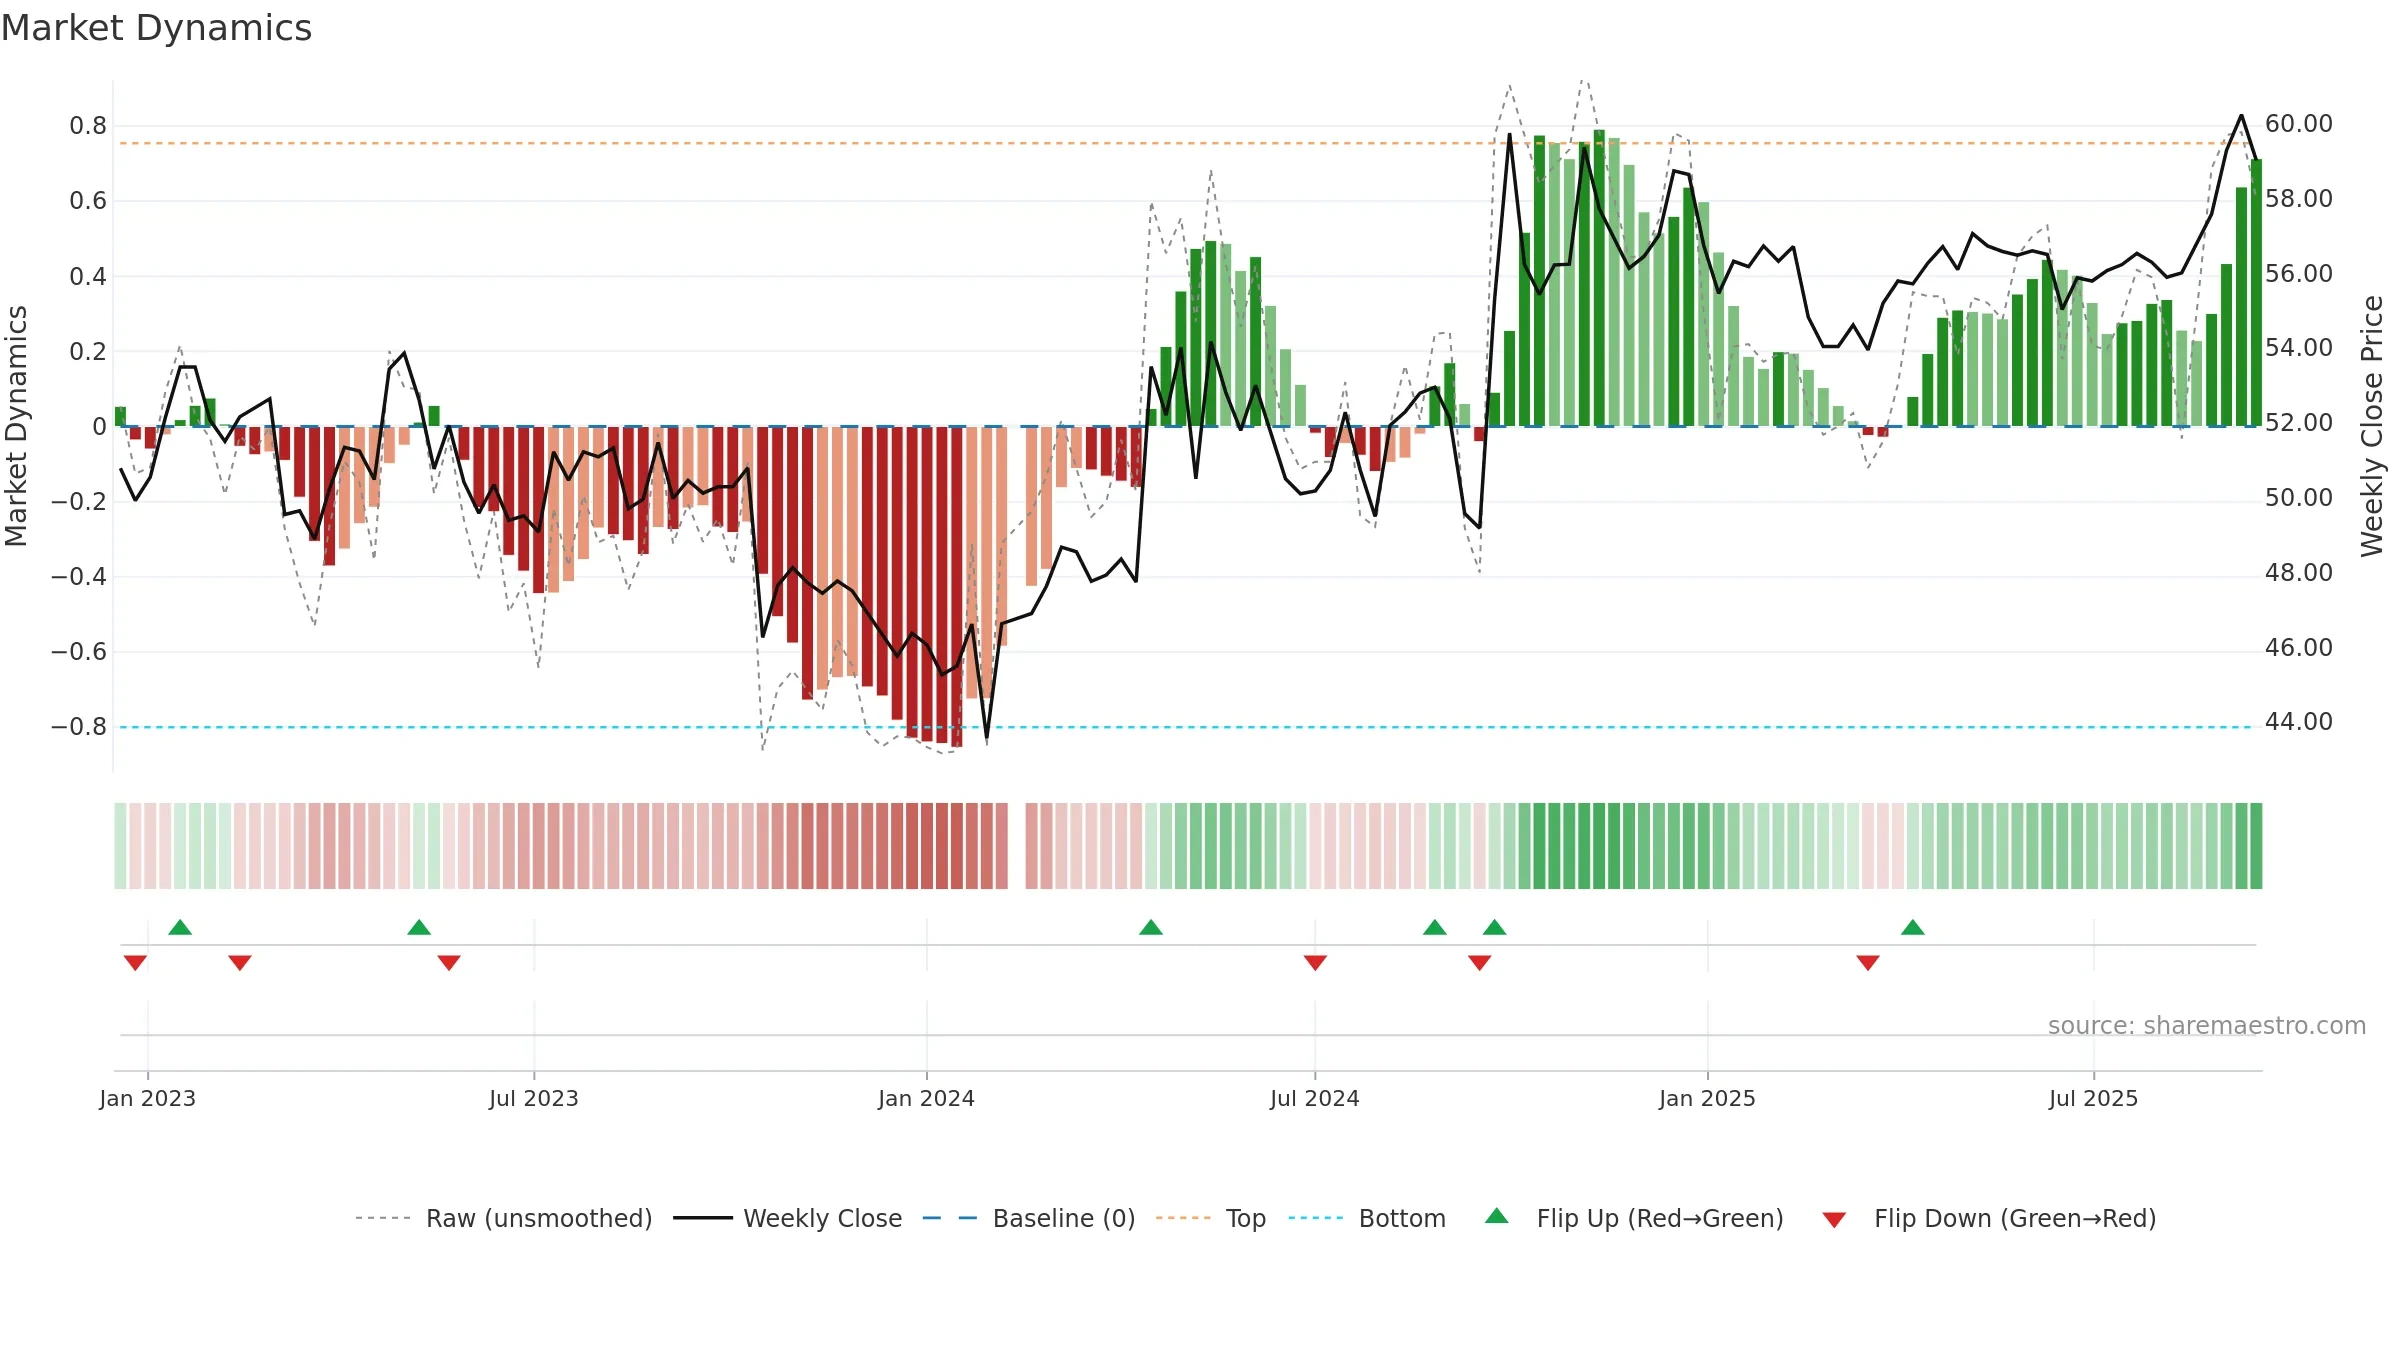Click the Jul 2025 axis label
This screenshot has width=2400, height=1350.
[x=2093, y=1098]
